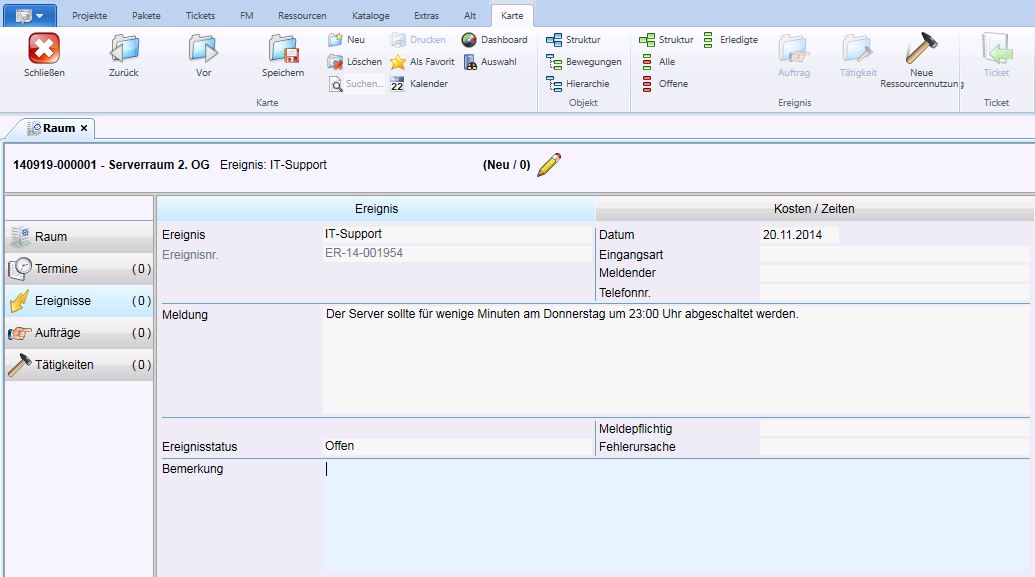Open Termine in the side panel
Image resolution: width=1035 pixels, height=577 pixels.
pos(79,269)
